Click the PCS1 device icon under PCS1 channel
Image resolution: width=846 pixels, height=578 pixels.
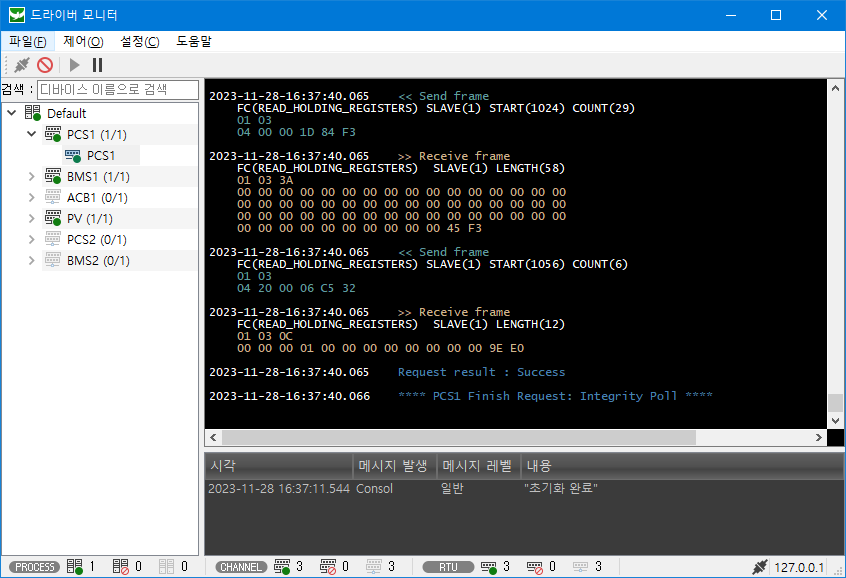(73, 155)
